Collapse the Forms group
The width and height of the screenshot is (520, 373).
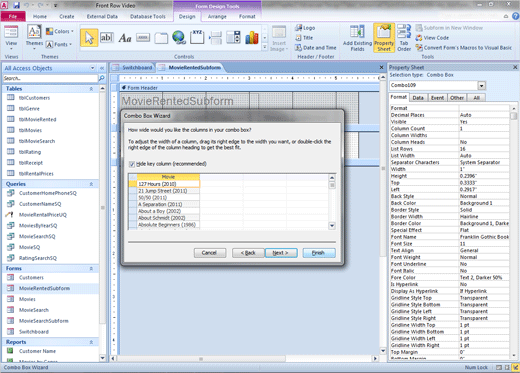(91, 269)
